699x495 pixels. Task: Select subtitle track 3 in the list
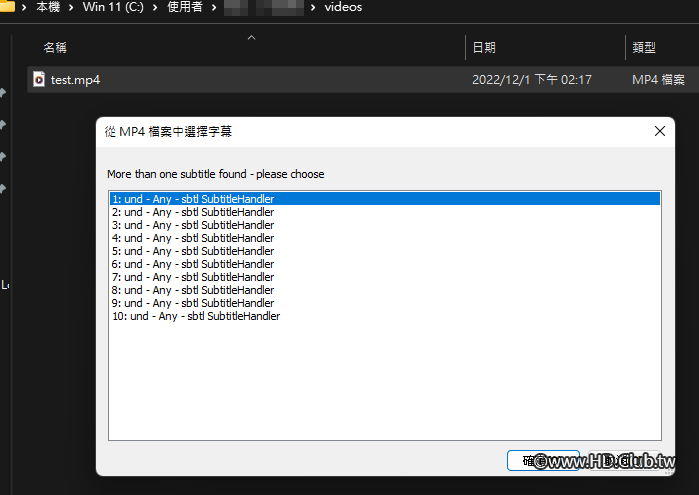(x=385, y=225)
